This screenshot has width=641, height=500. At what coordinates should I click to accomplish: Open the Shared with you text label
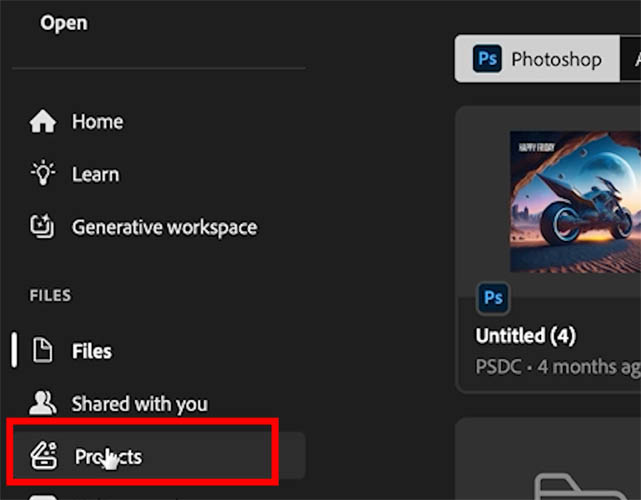[139, 404]
